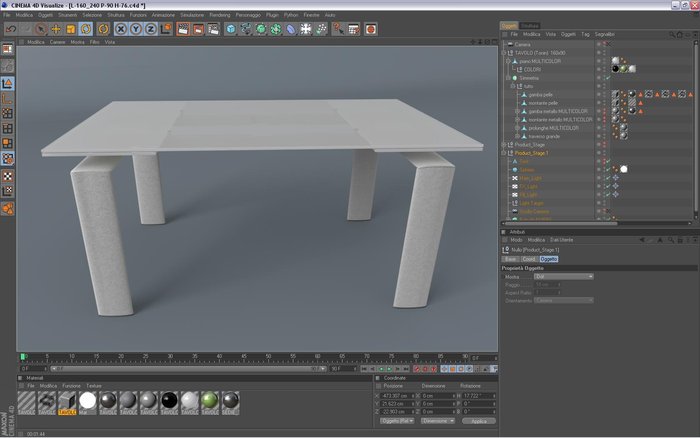Select the Rotate tool icon
This screenshot has width=700, height=438.
pyautogui.click(x=86, y=29)
